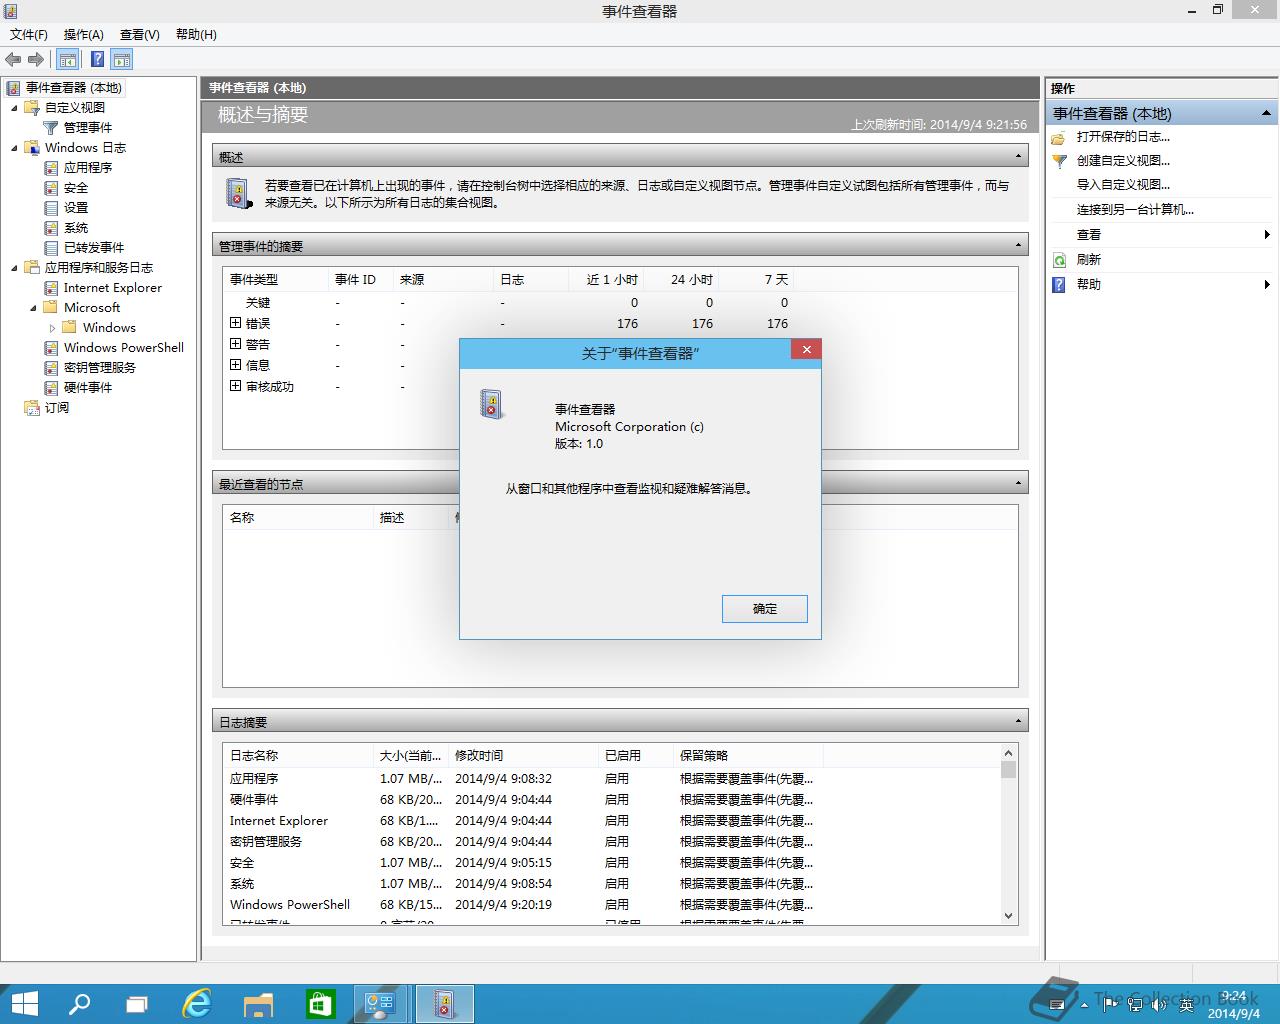The width and height of the screenshot is (1280, 1024).
Task: Click 创建自定义视图 funnel icon
Action: tap(1059, 161)
